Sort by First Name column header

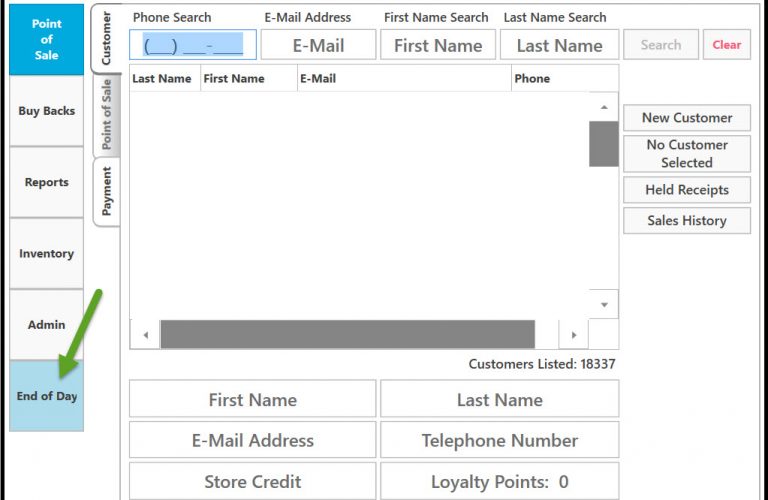pyautogui.click(x=249, y=78)
